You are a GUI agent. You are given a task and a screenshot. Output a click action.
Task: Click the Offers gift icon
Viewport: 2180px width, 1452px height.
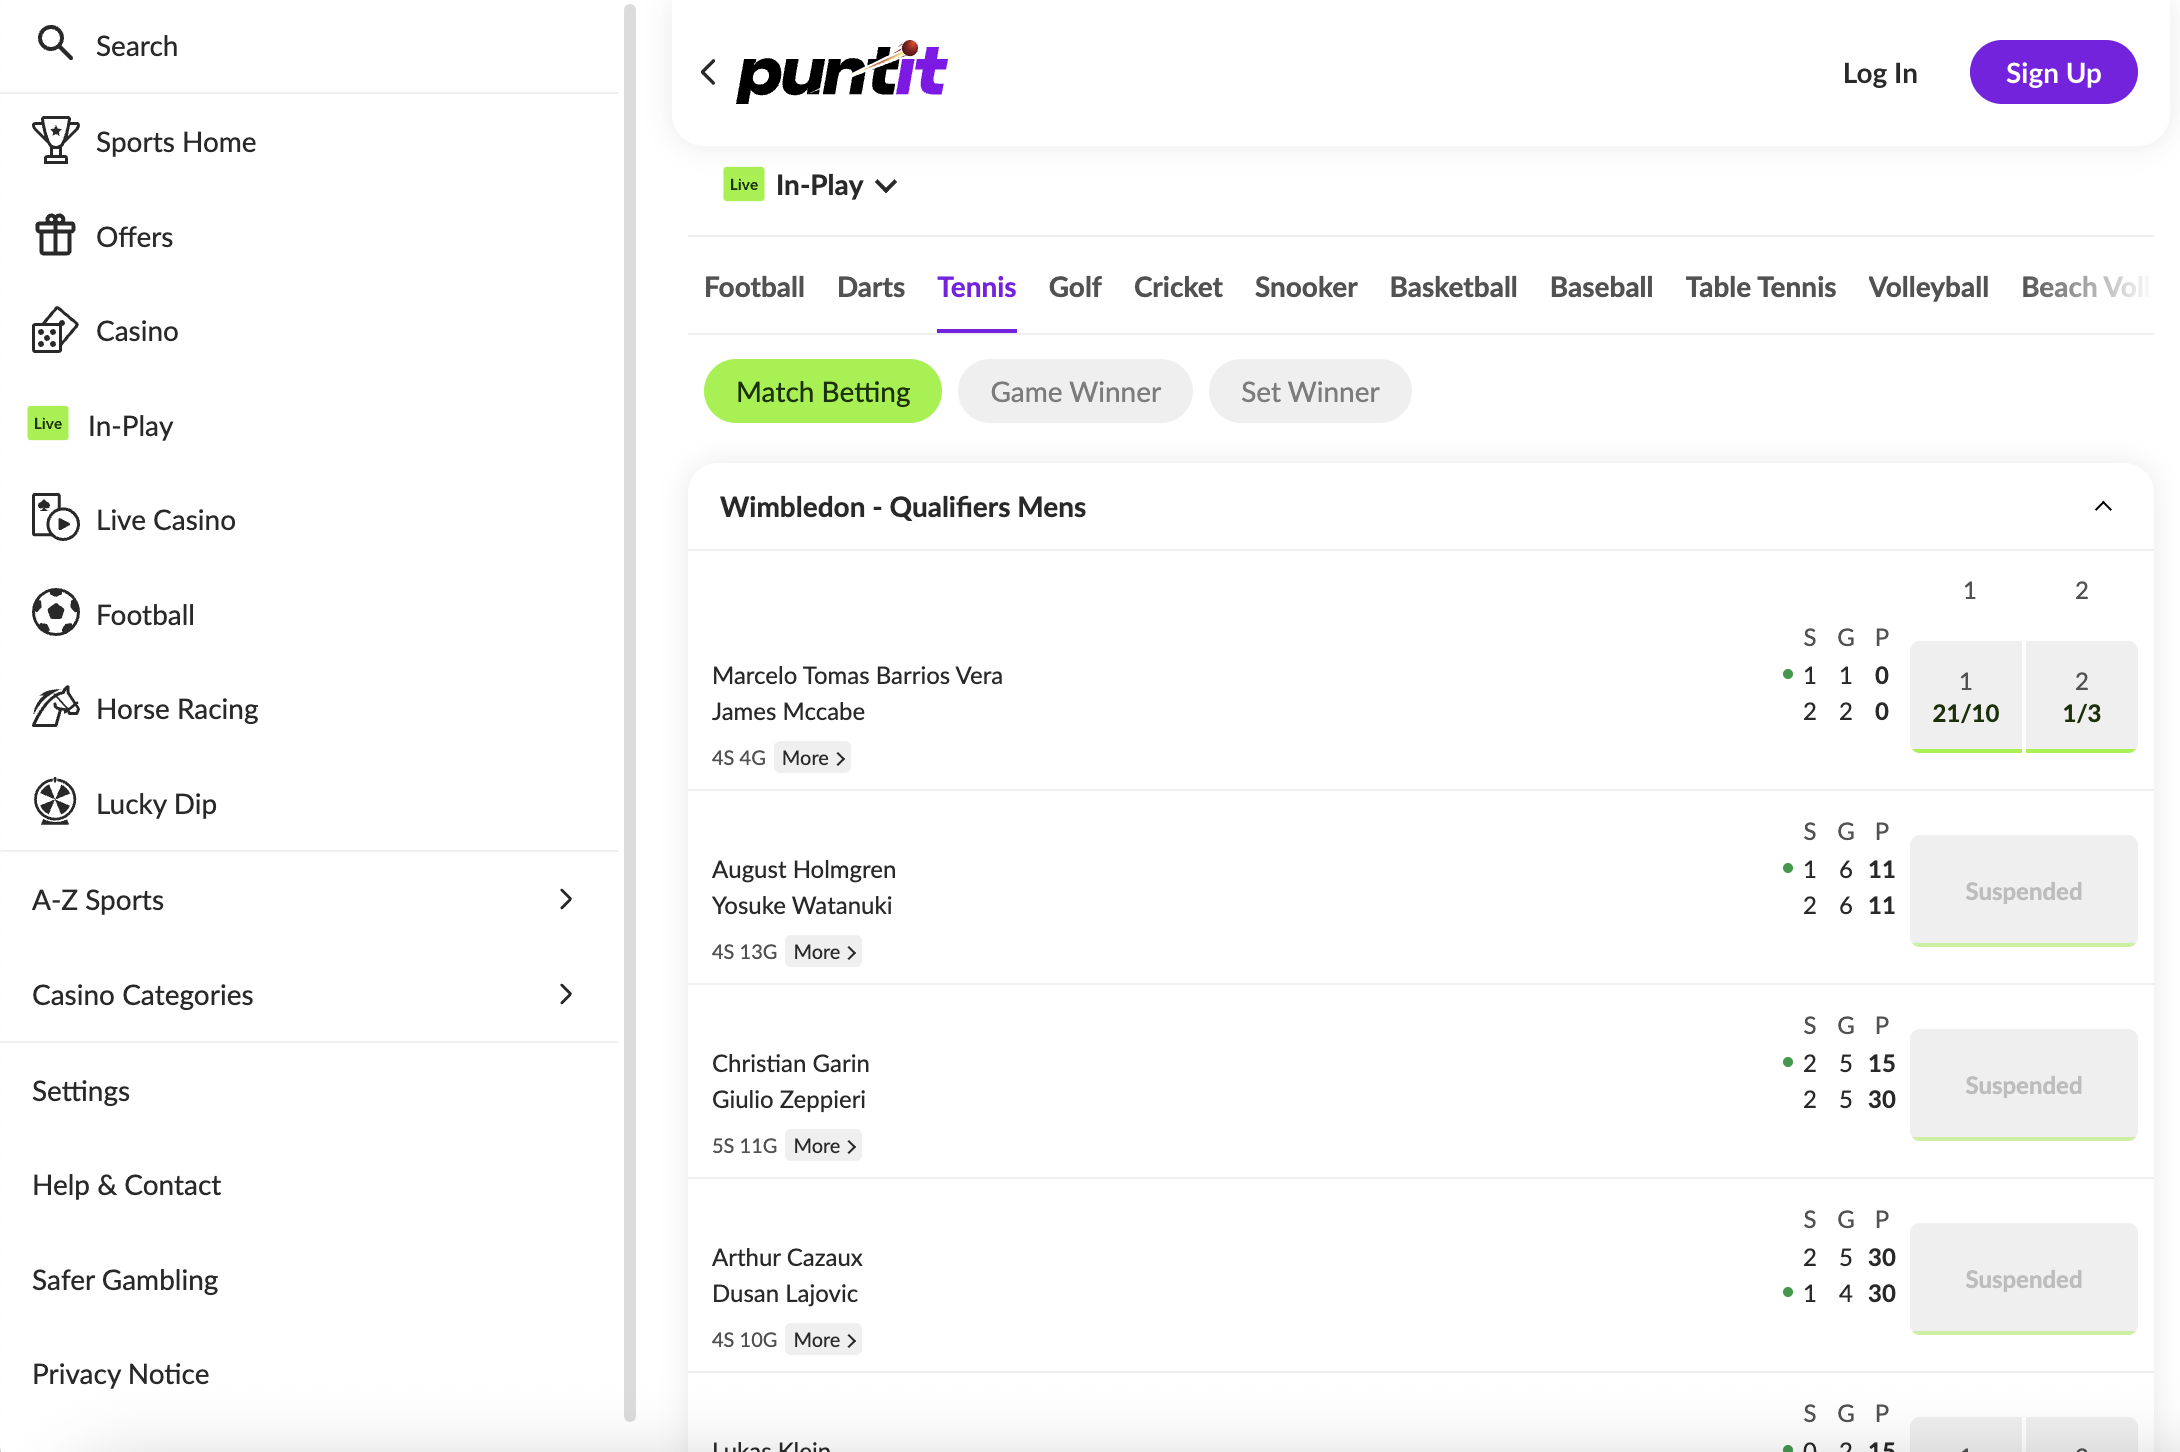tap(56, 235)
